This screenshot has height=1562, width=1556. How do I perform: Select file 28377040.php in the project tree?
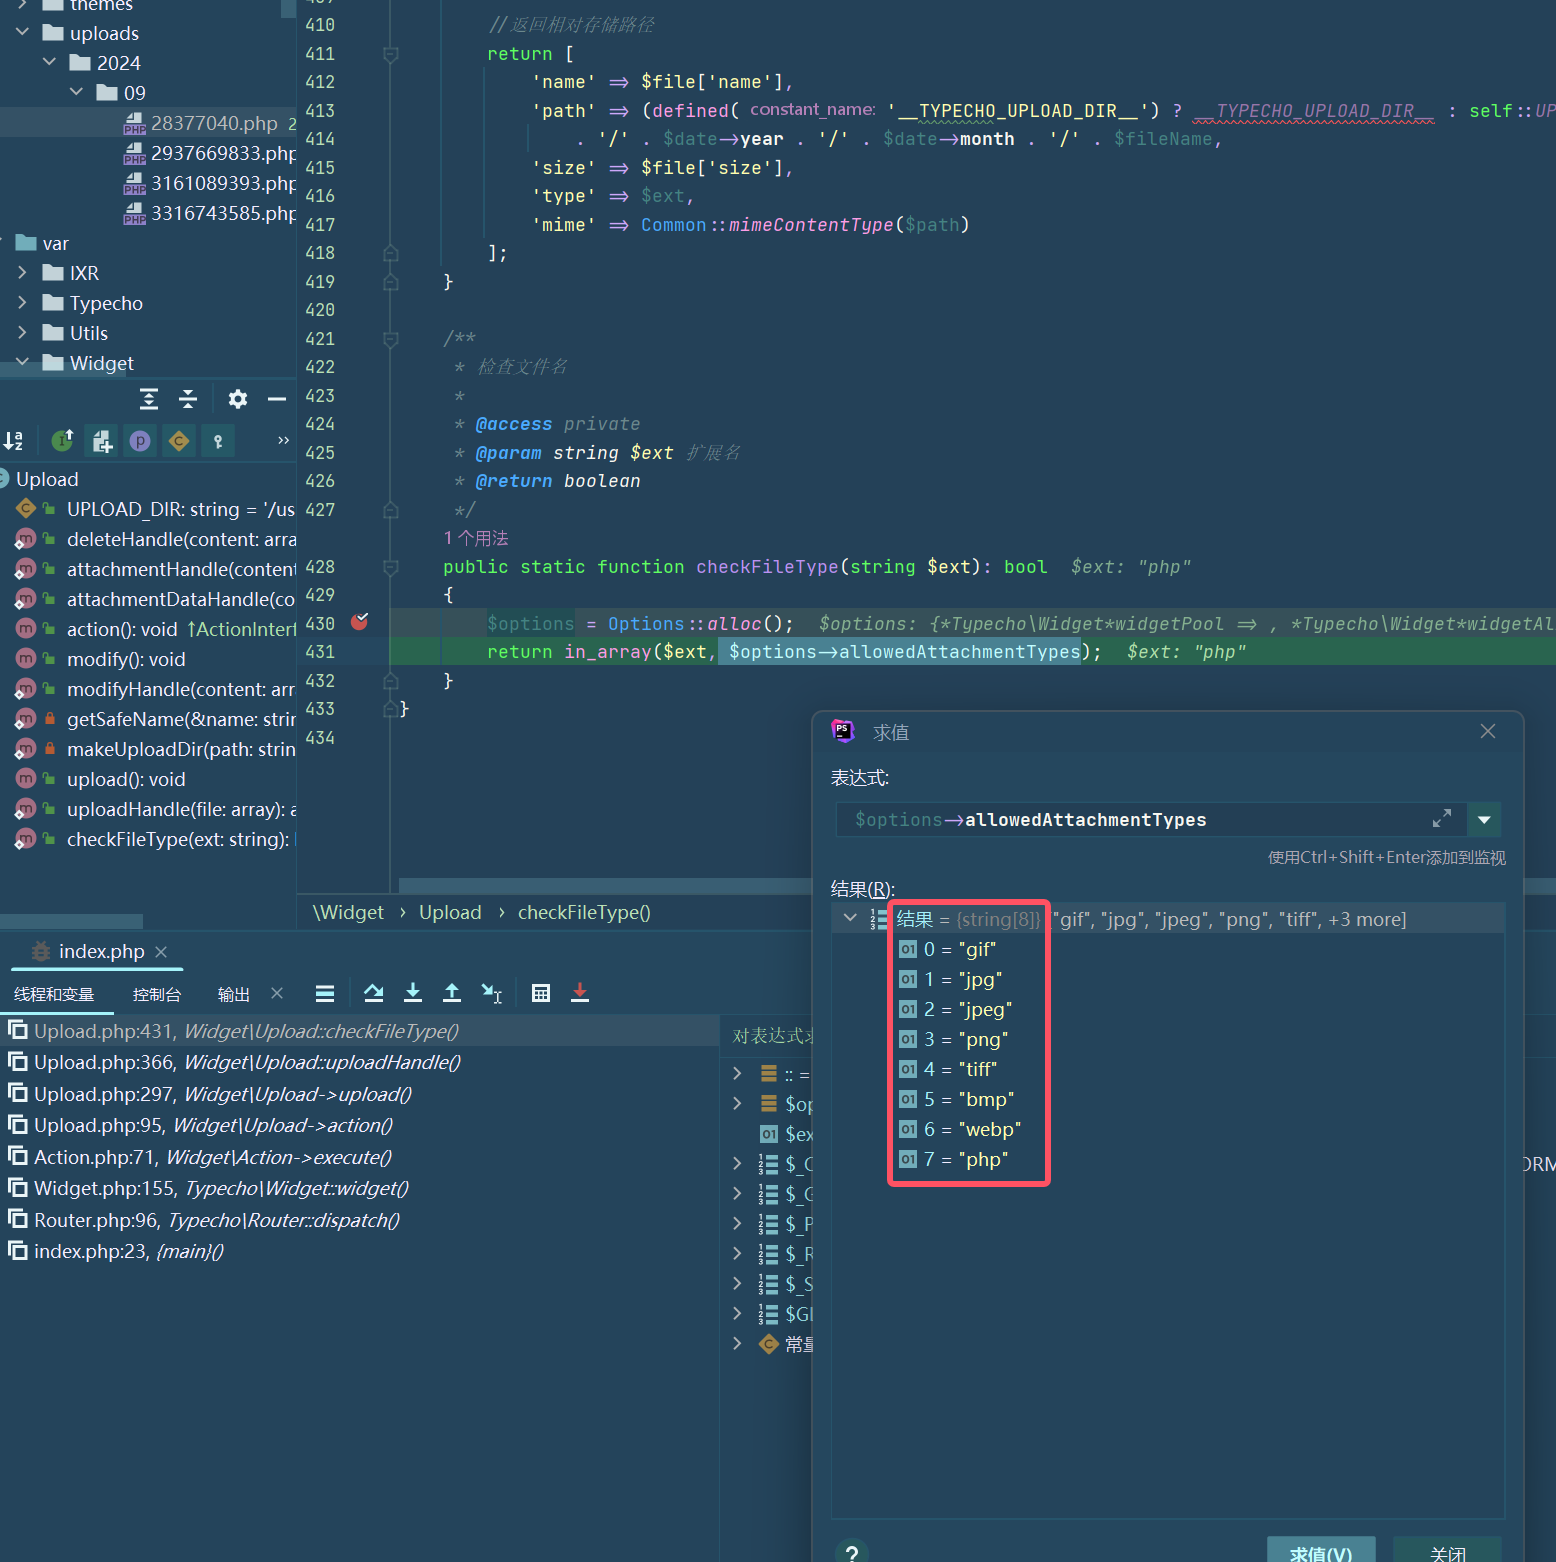coord(148,123)
